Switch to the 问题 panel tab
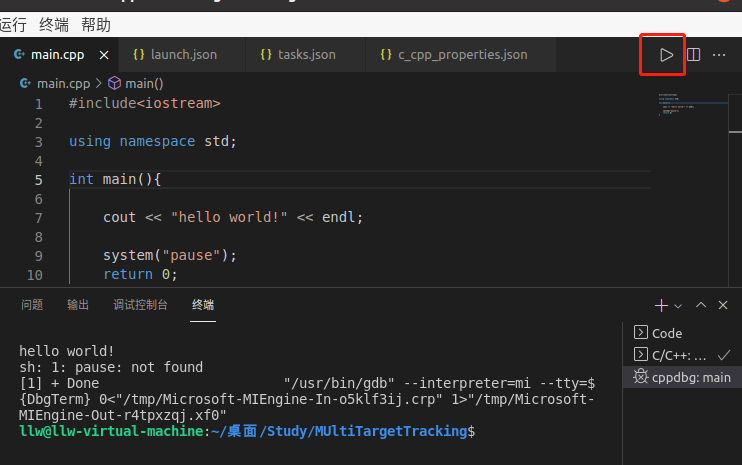Viewport: 742px width, 465px height. click(32, 305)
